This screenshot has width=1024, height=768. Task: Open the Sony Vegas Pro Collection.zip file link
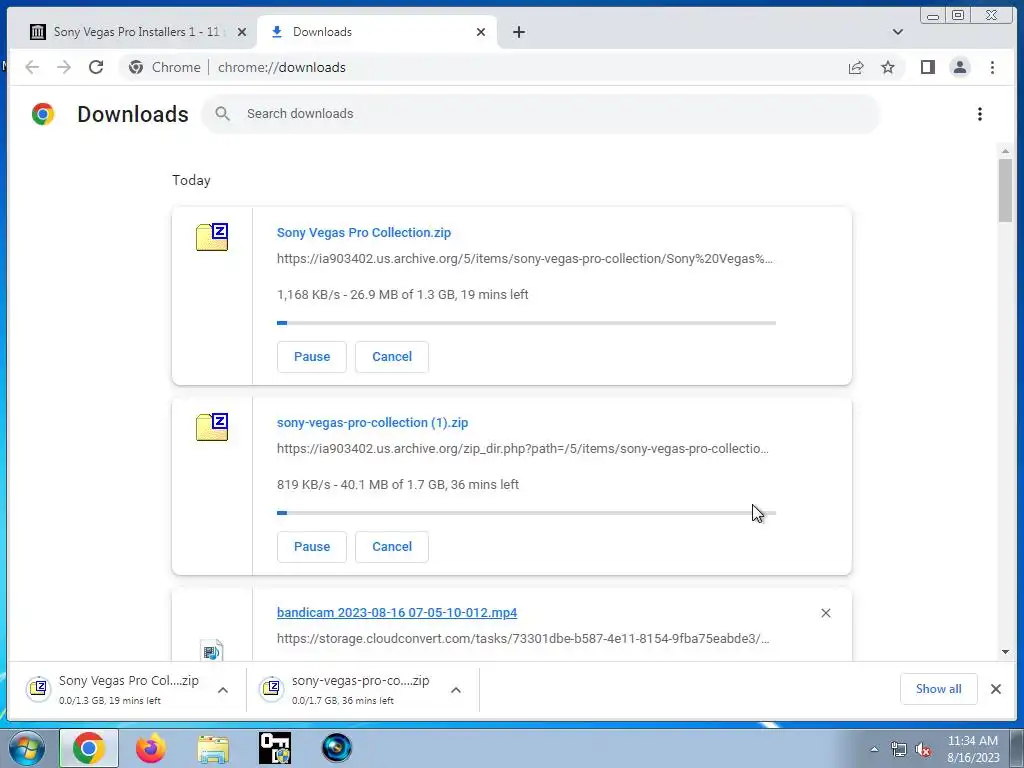click(x=364, y=232)
